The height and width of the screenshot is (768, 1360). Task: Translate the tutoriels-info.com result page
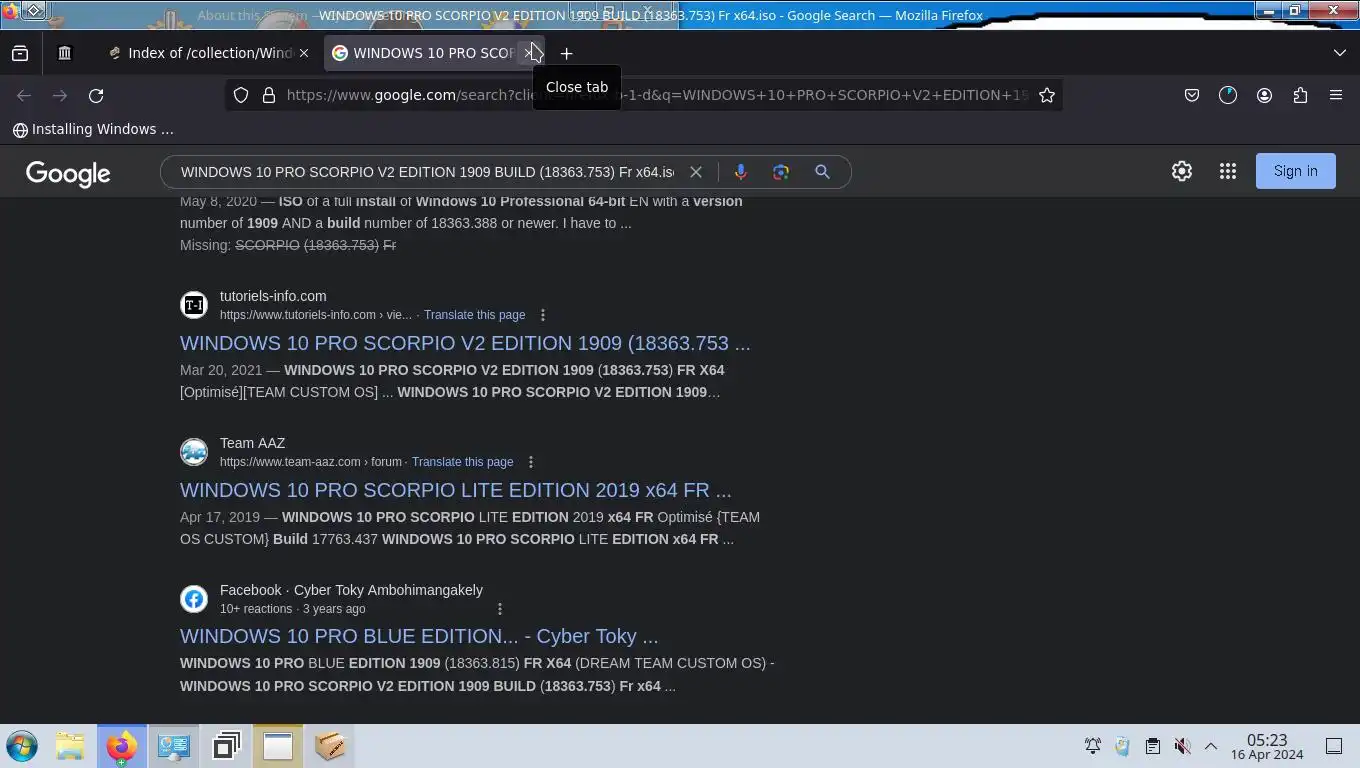[x=474, y=315]
